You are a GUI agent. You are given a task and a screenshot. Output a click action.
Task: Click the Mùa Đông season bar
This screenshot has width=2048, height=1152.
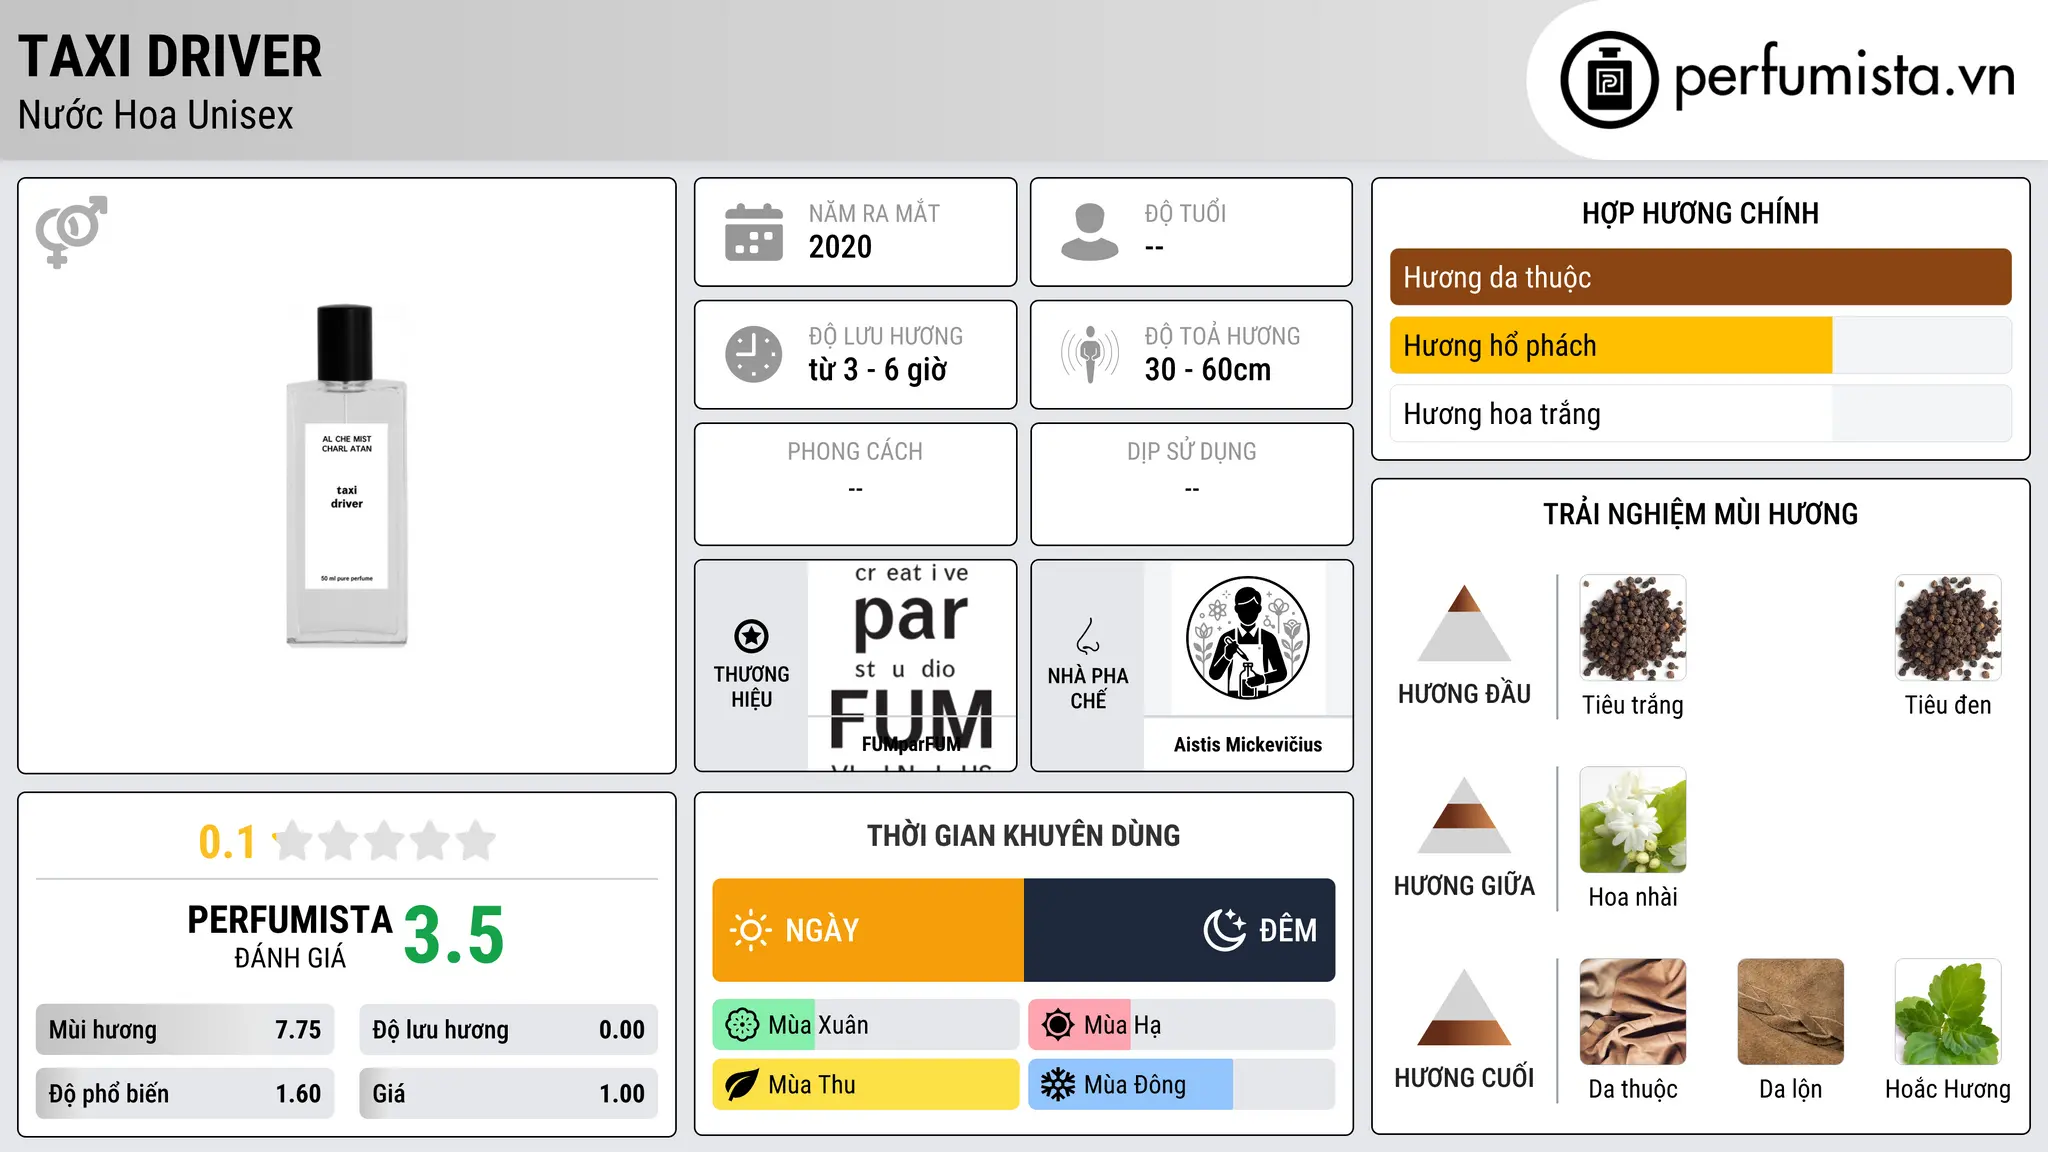[1182, 1085]
